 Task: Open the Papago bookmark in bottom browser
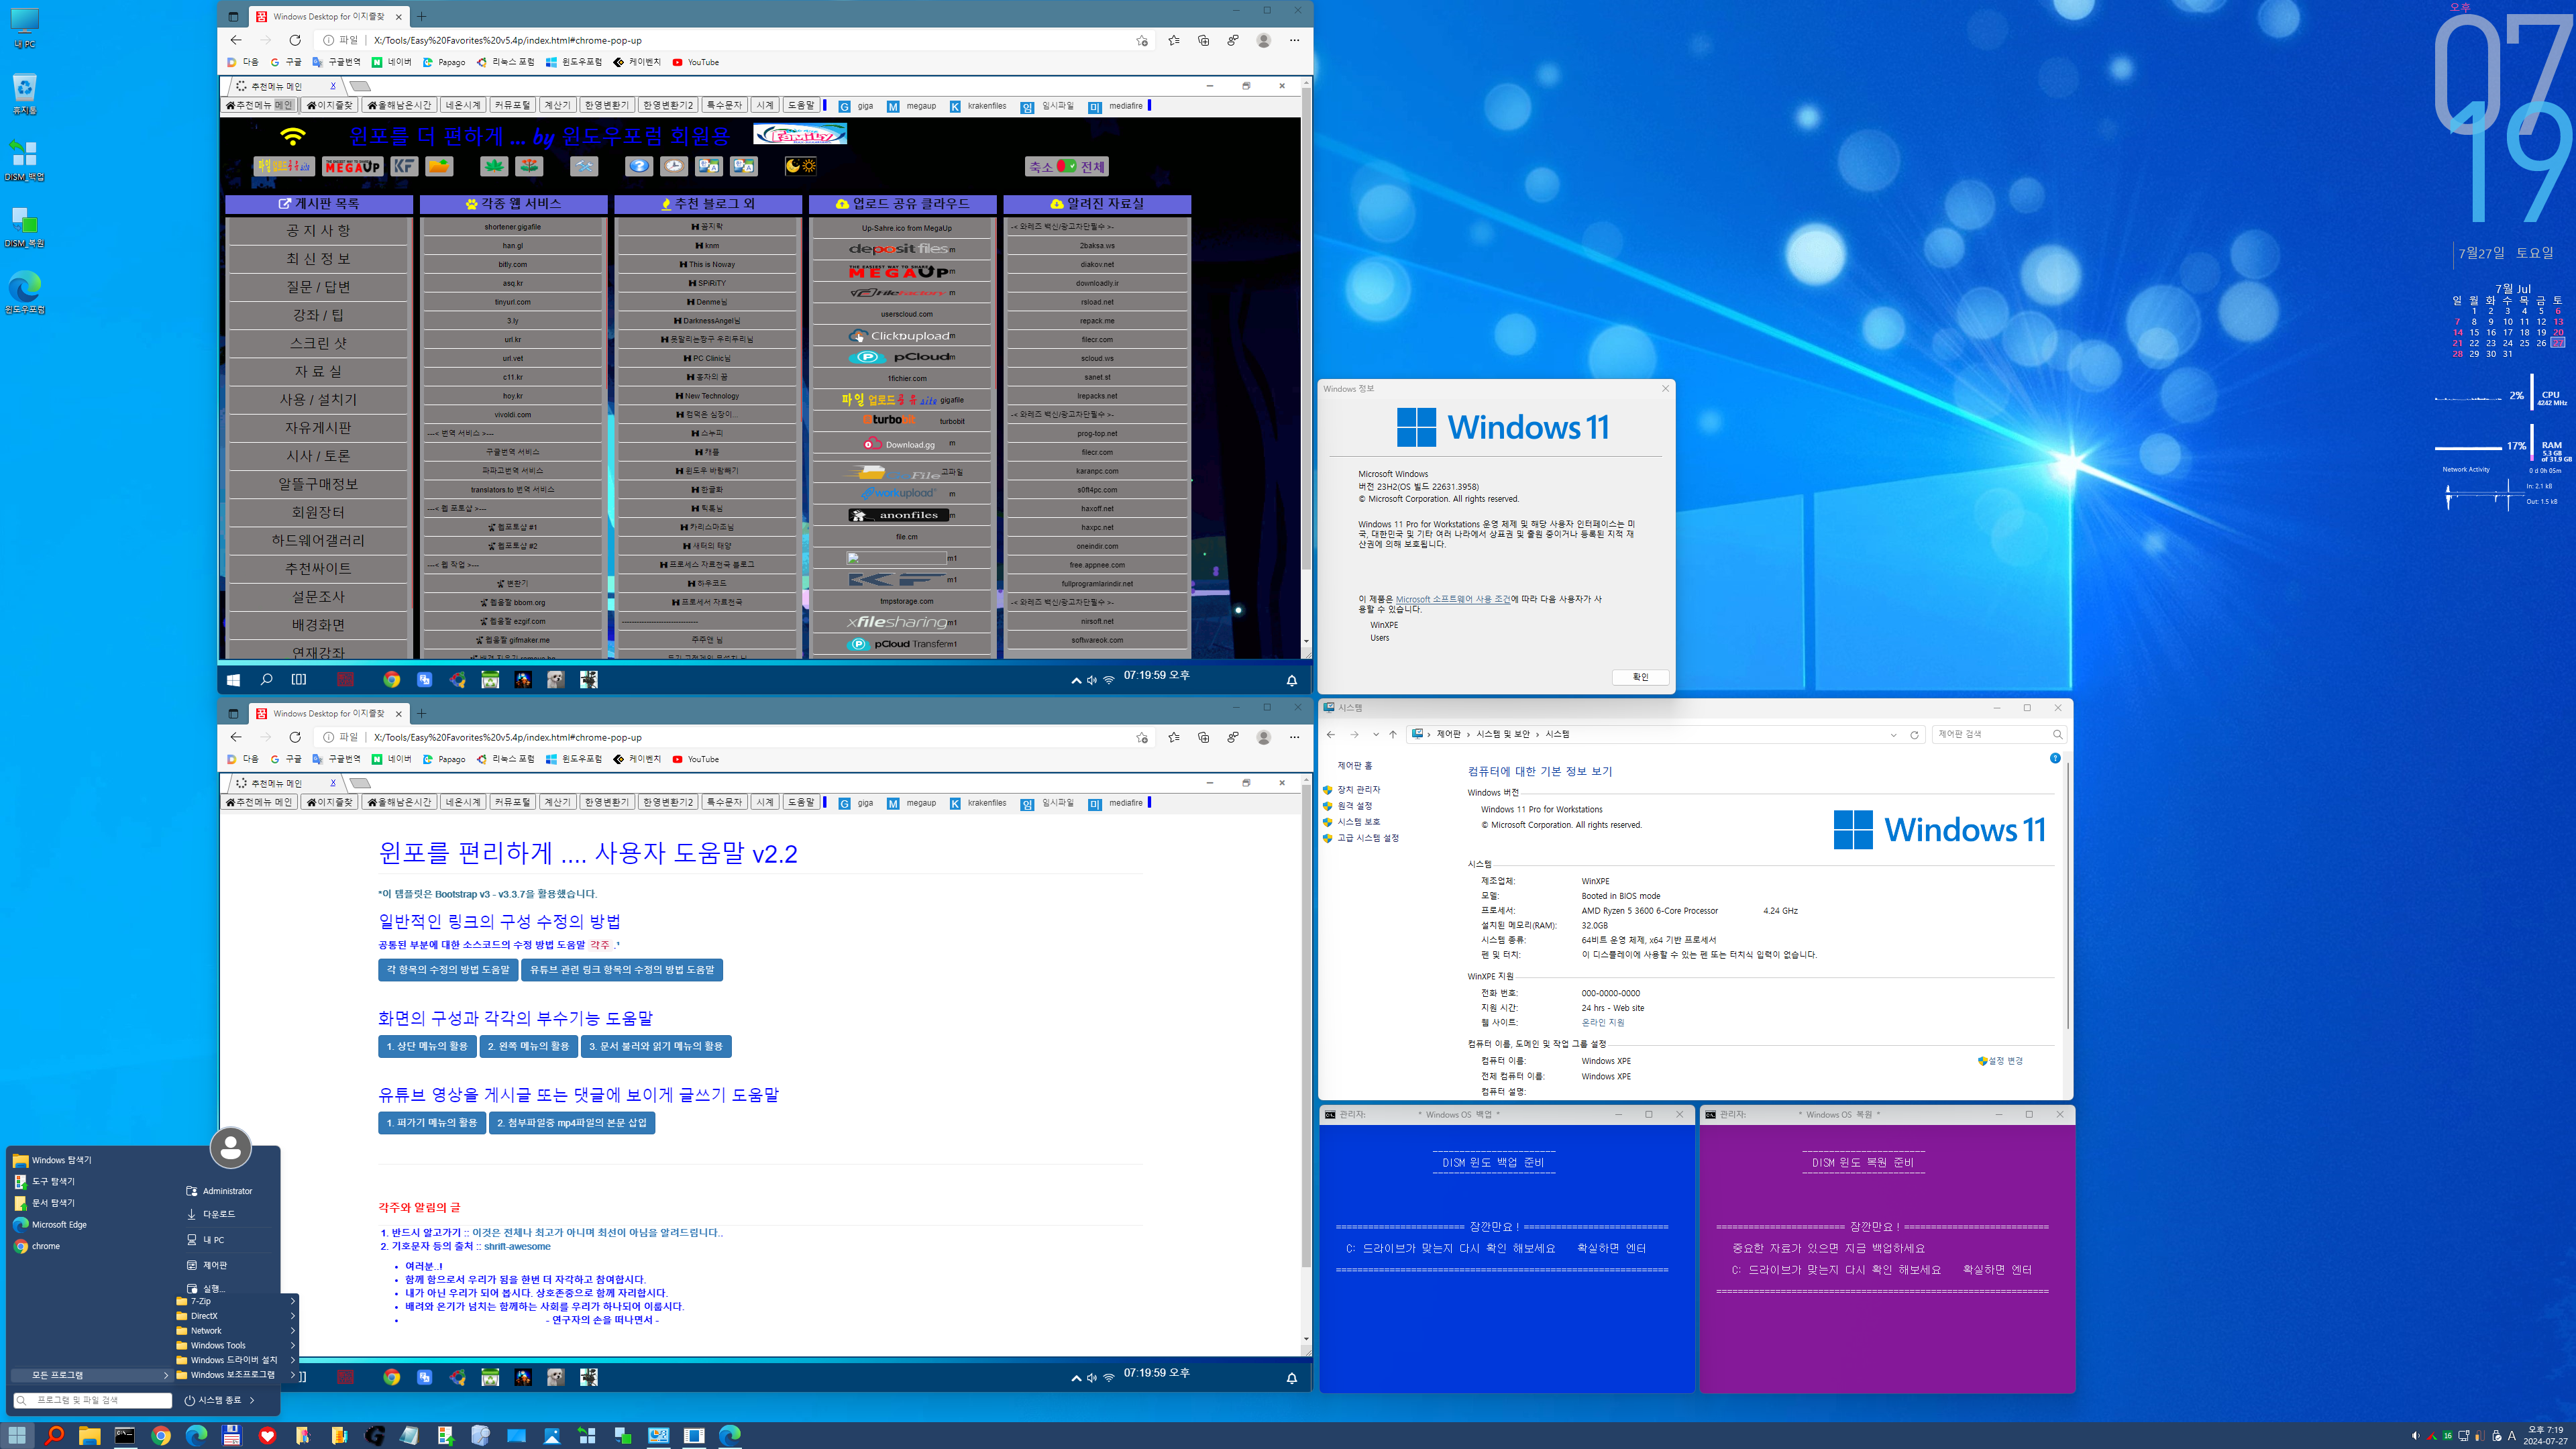click(x=444, y=759)
